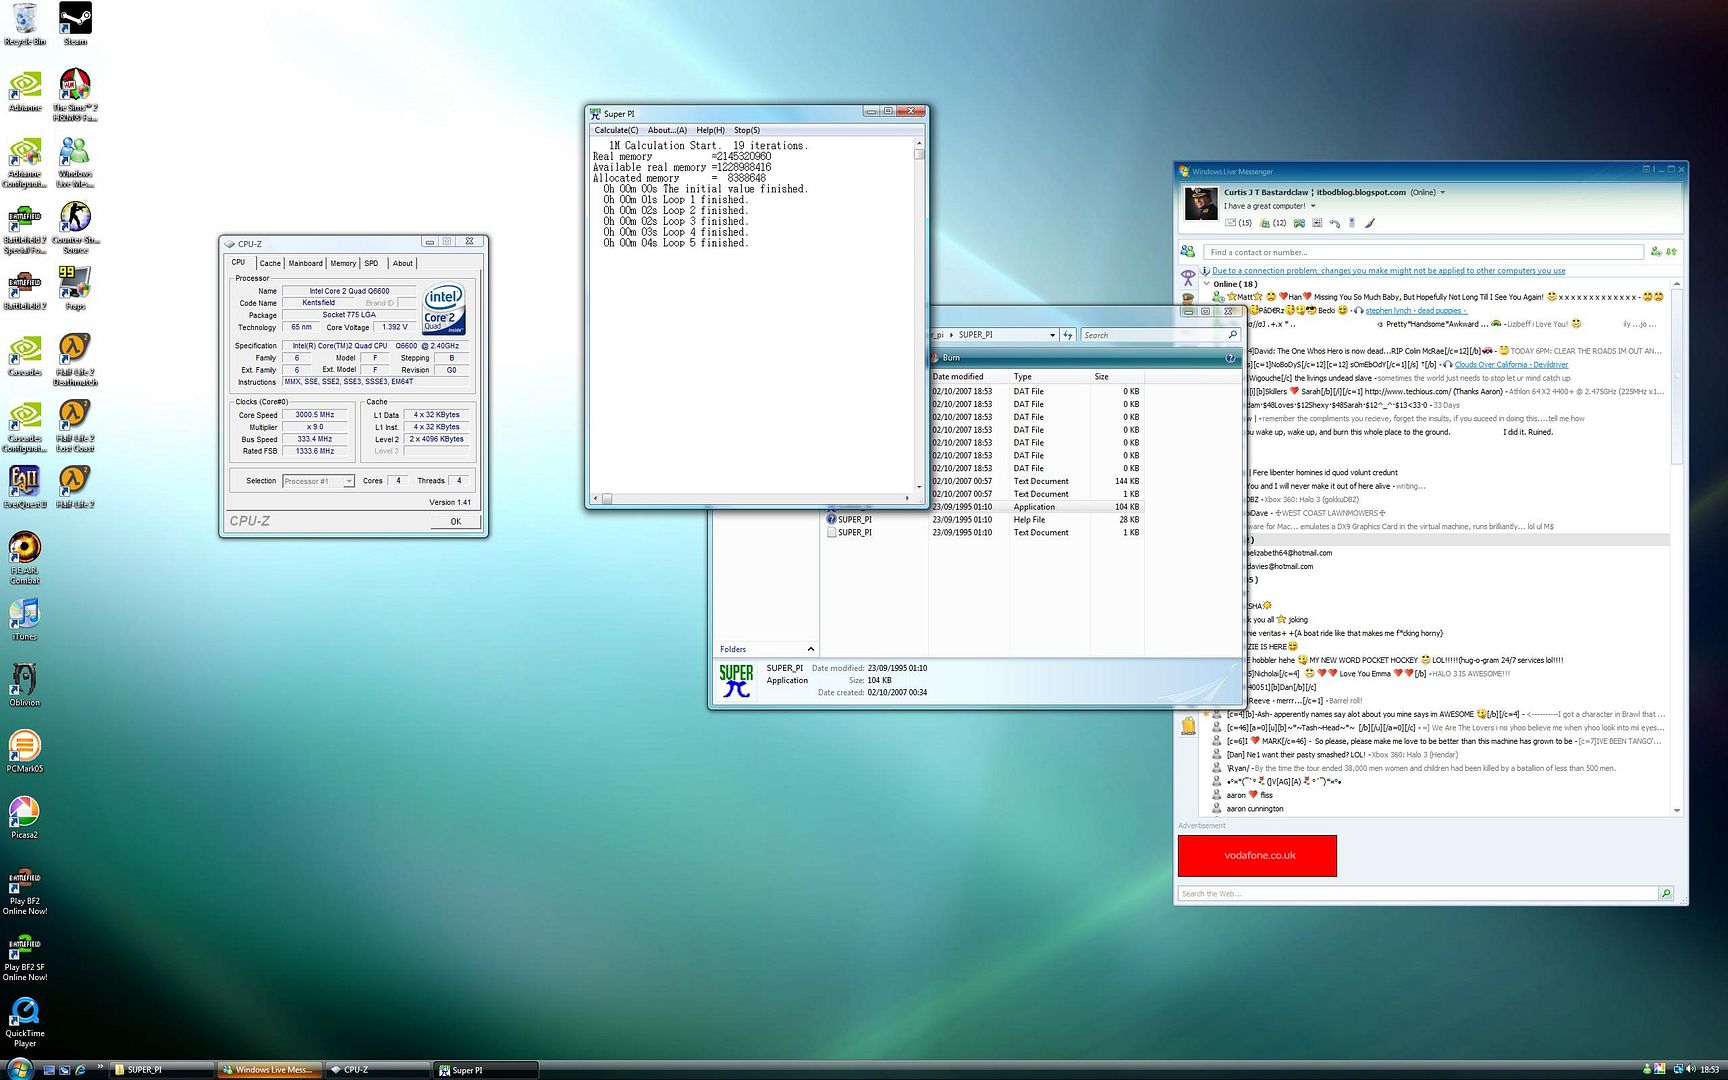Click the Burn button in Explorer toolbar
Image resolution: width=1728 pixels, height=1080 pixels.
945,357
